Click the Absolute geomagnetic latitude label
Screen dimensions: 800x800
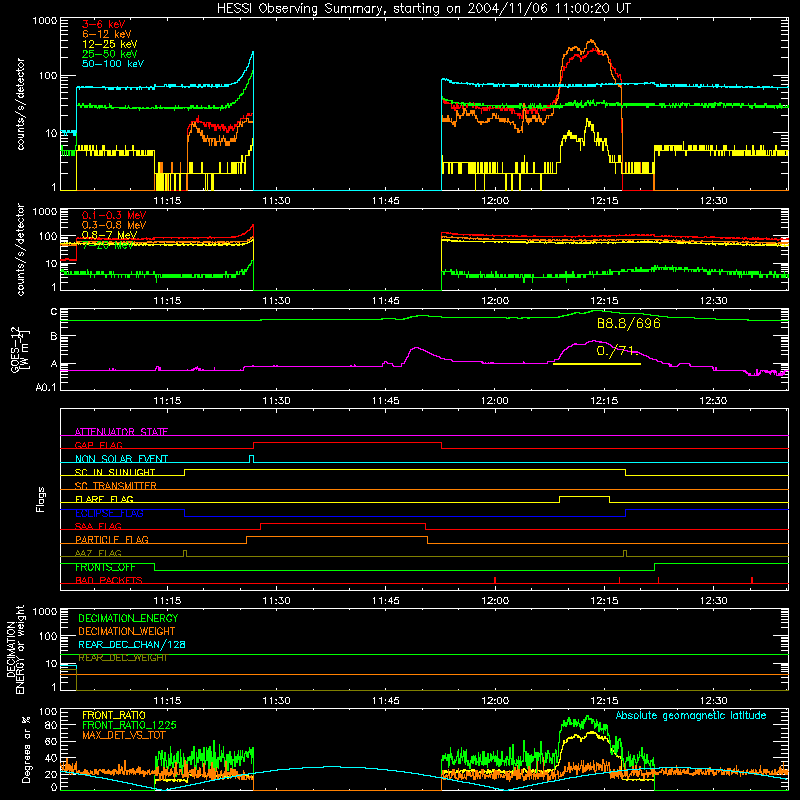pos(691,715)
